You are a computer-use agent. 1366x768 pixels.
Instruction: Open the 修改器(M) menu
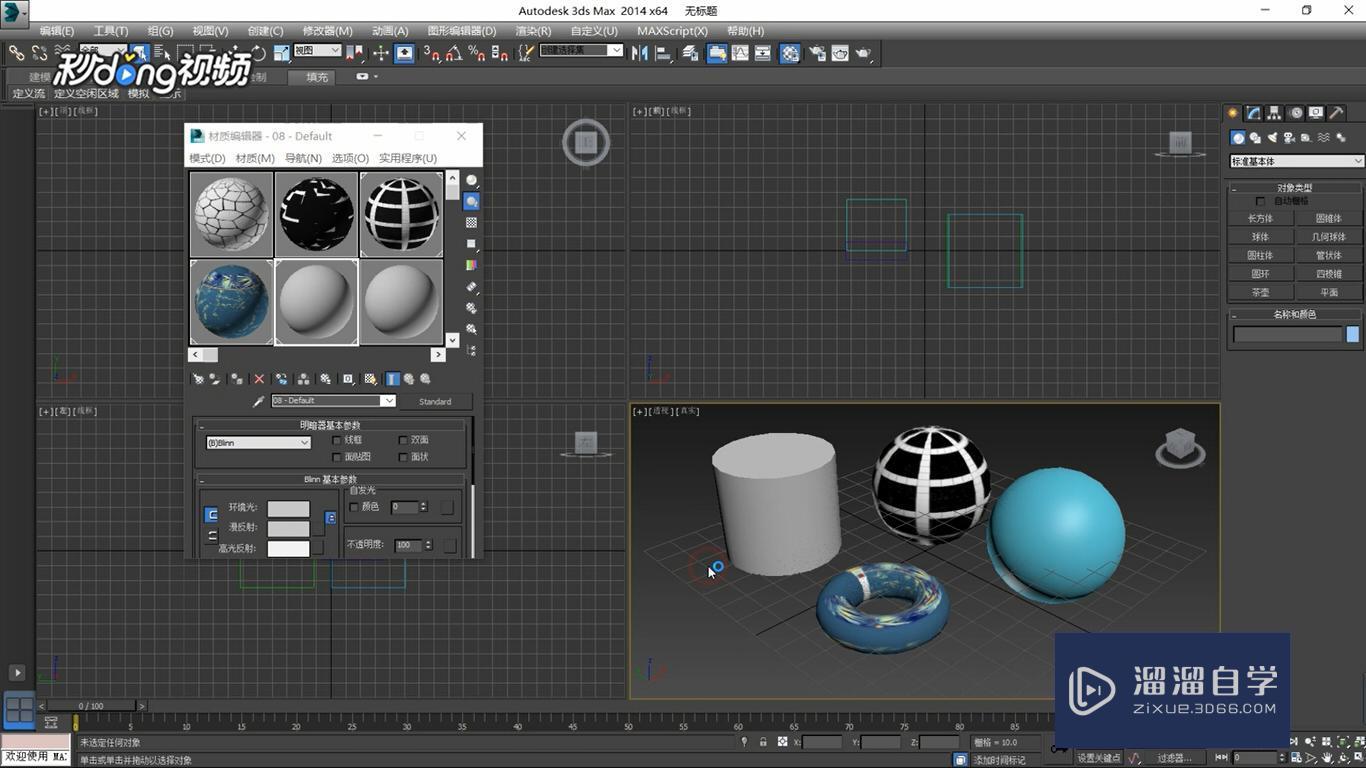click(327, 31)
